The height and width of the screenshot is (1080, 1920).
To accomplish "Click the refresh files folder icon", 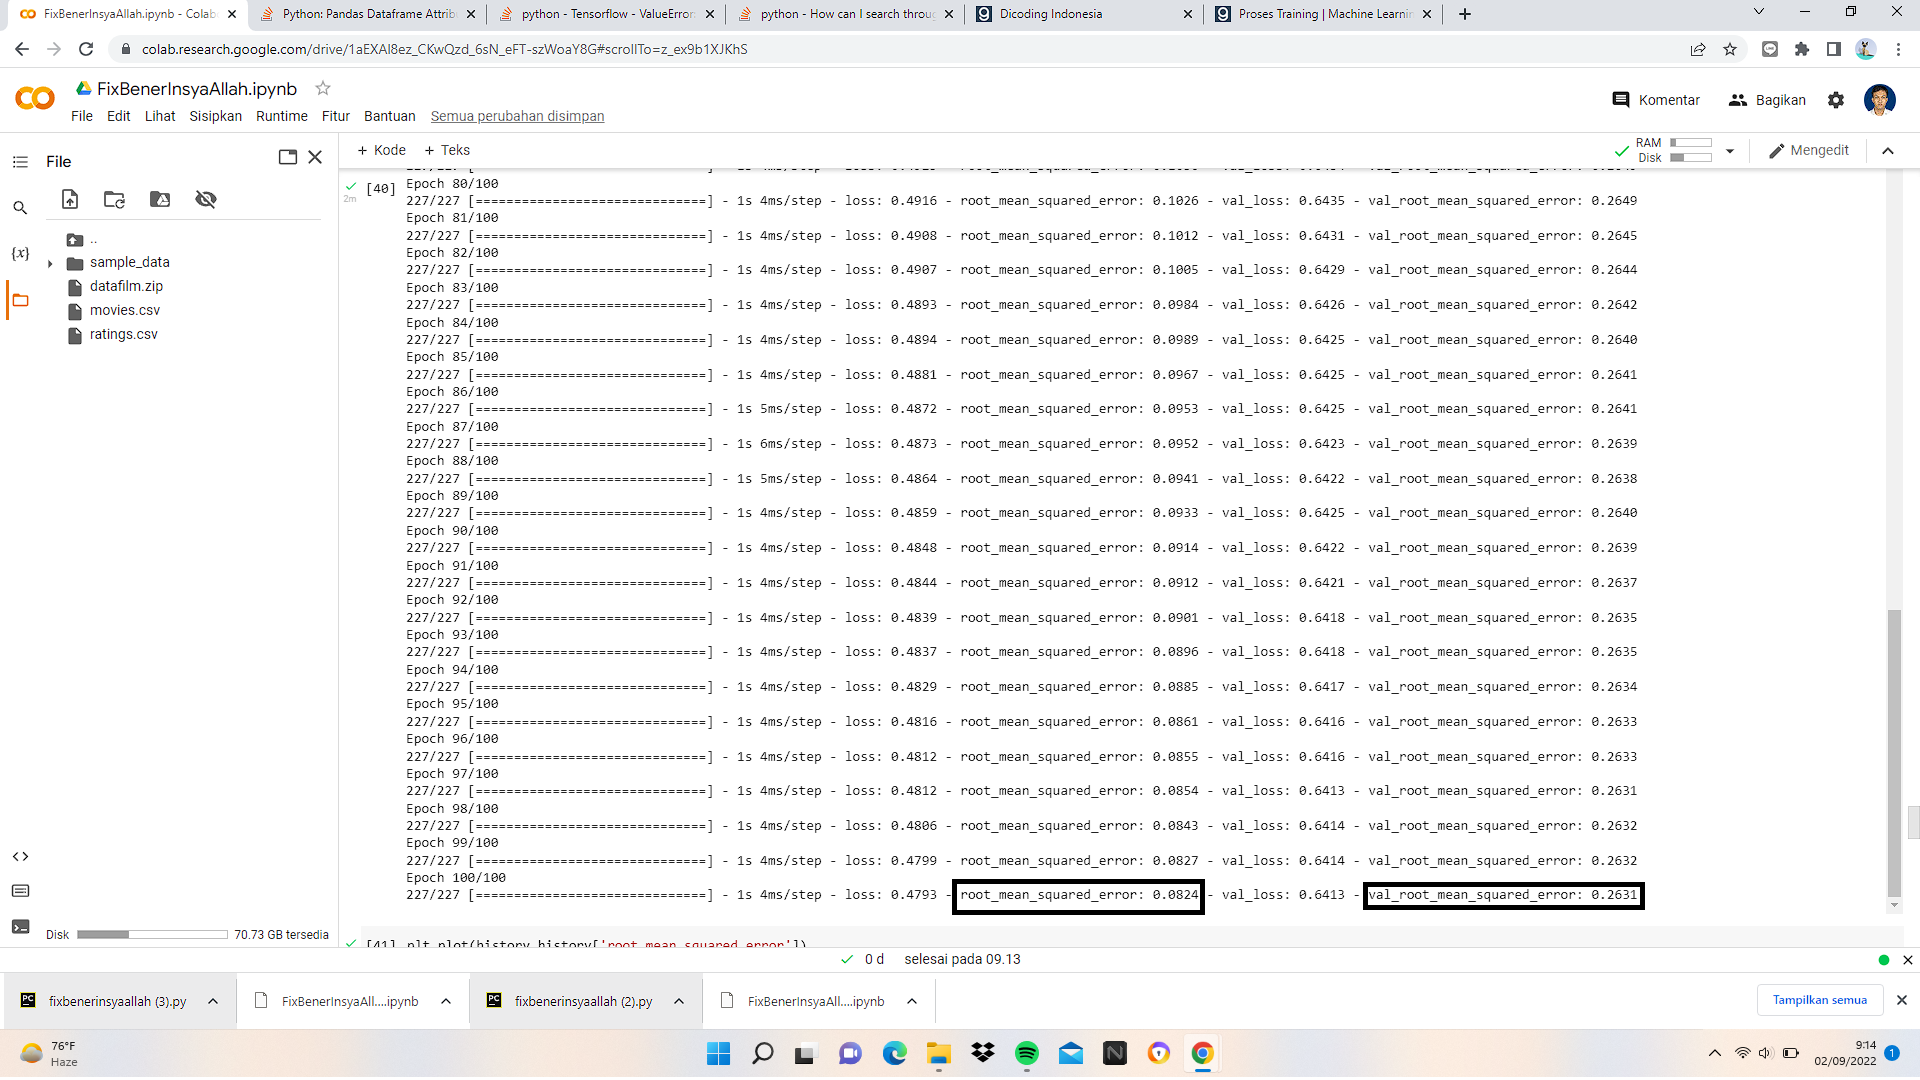I will (x=114, y=199).
